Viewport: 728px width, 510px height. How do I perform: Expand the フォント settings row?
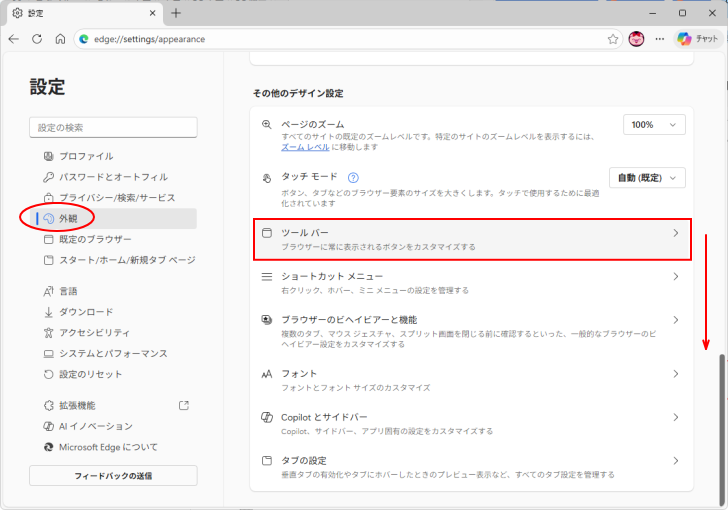pyautogui.click(x=472, y=380)
